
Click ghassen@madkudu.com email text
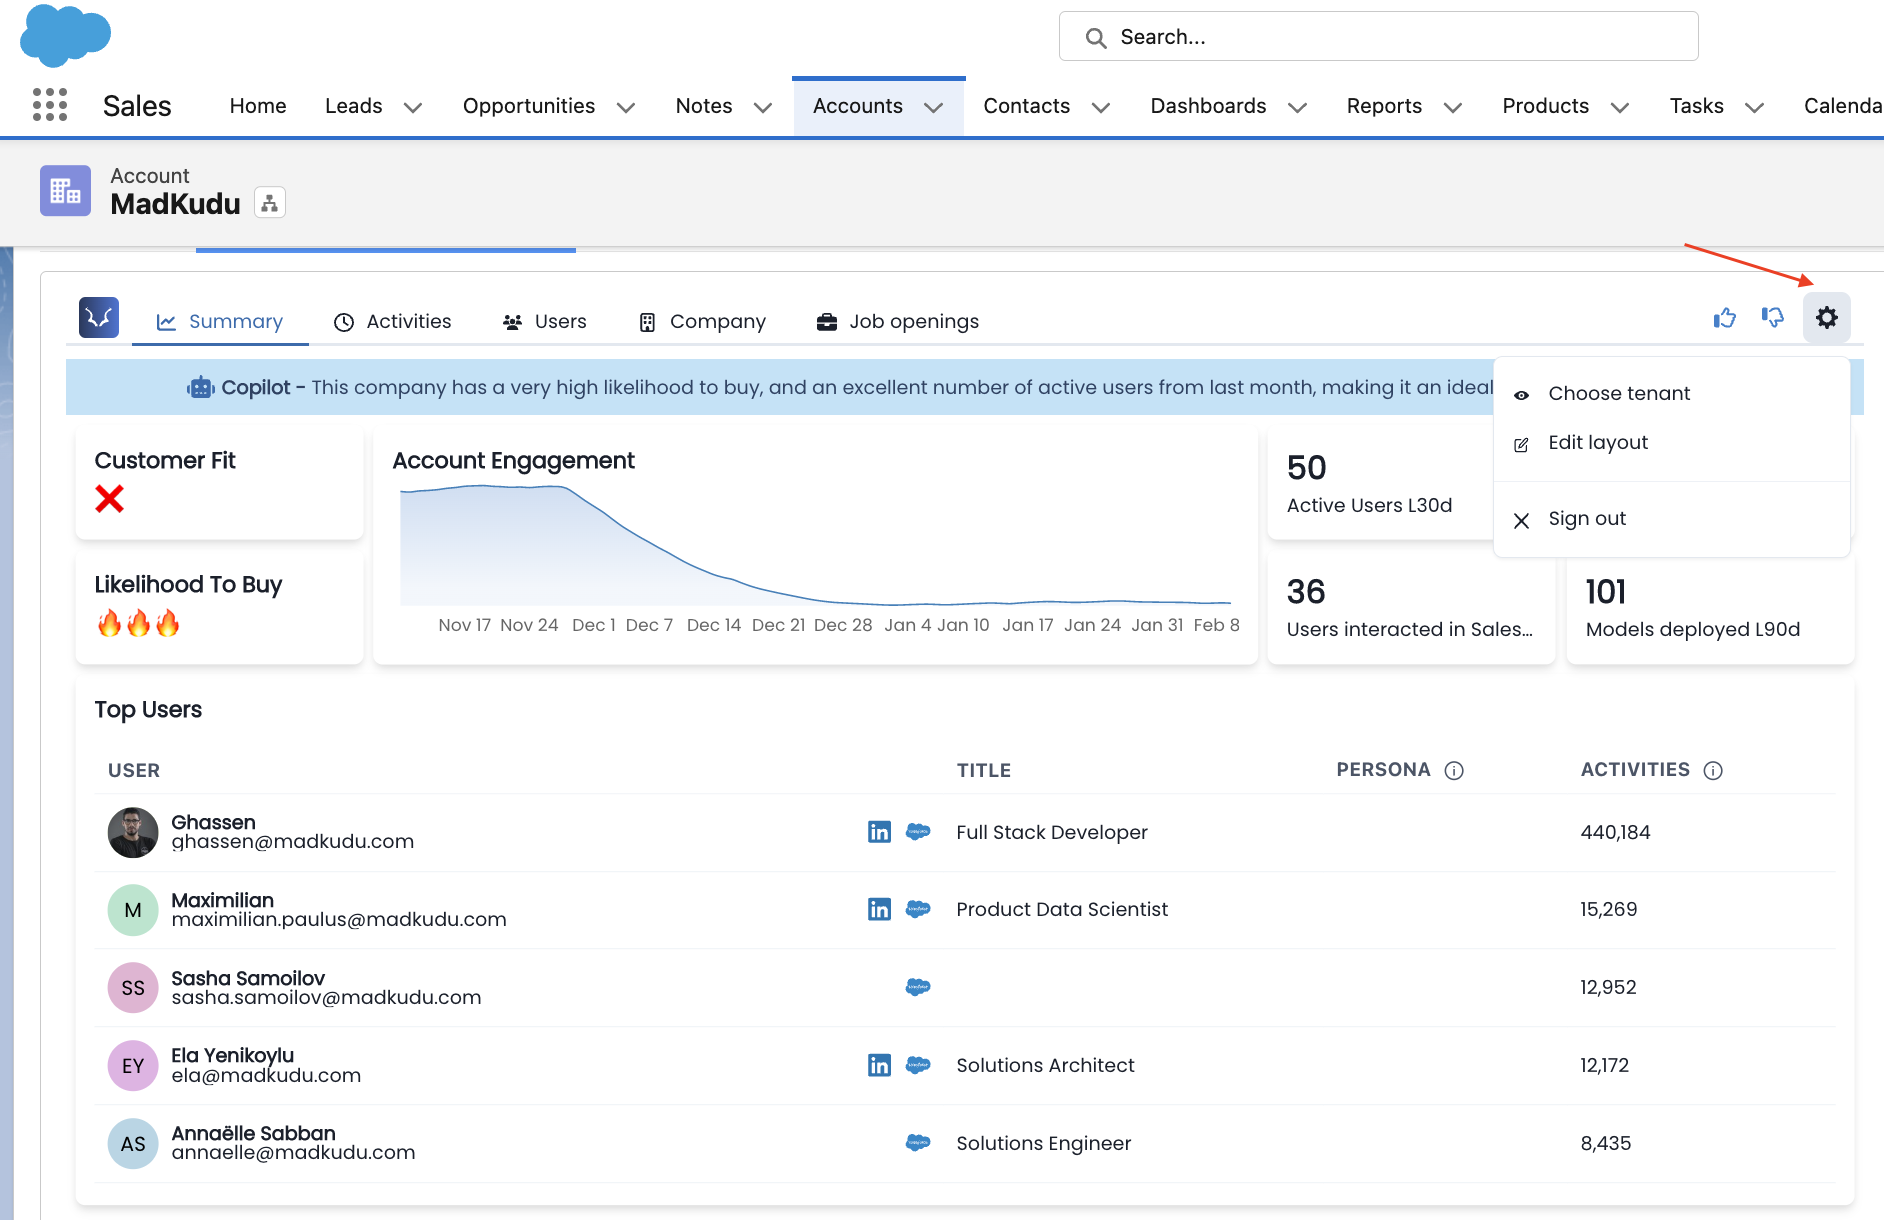292,842
